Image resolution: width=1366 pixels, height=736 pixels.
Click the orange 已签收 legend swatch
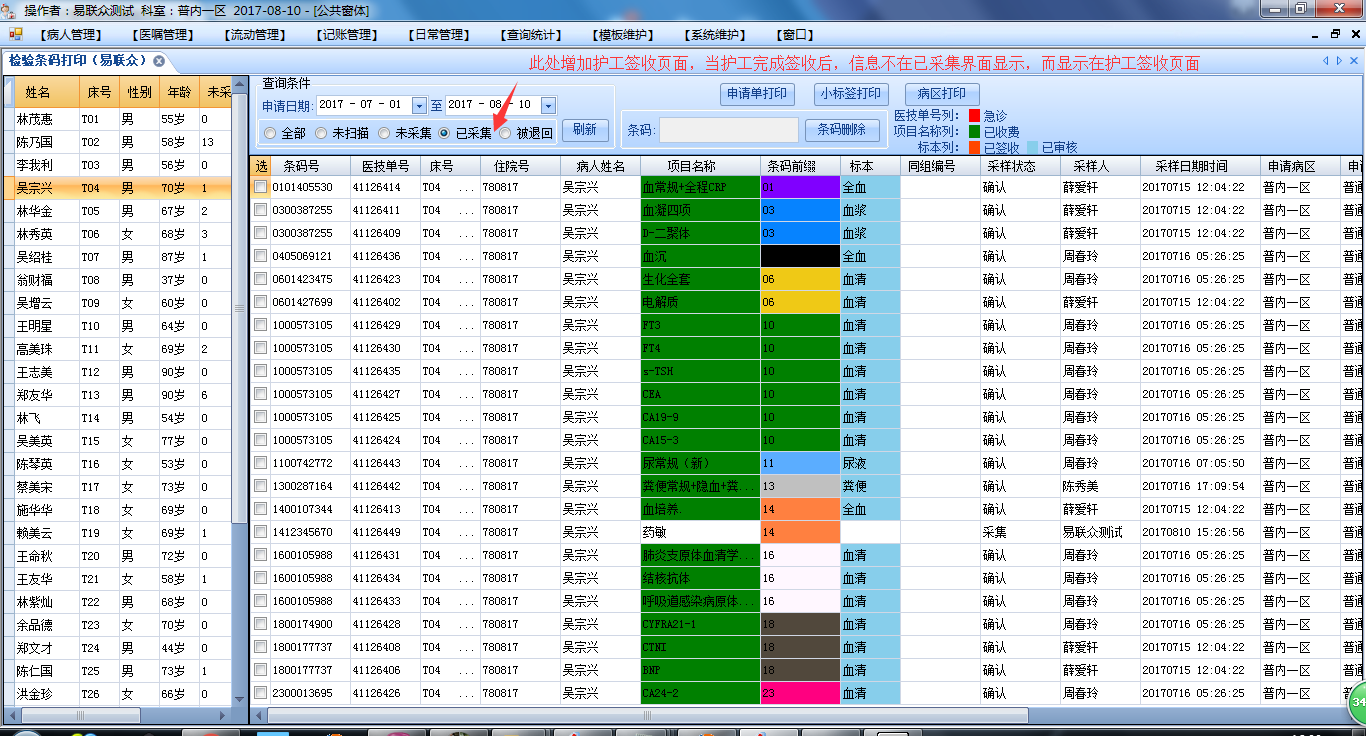click(x=974, y=147)
